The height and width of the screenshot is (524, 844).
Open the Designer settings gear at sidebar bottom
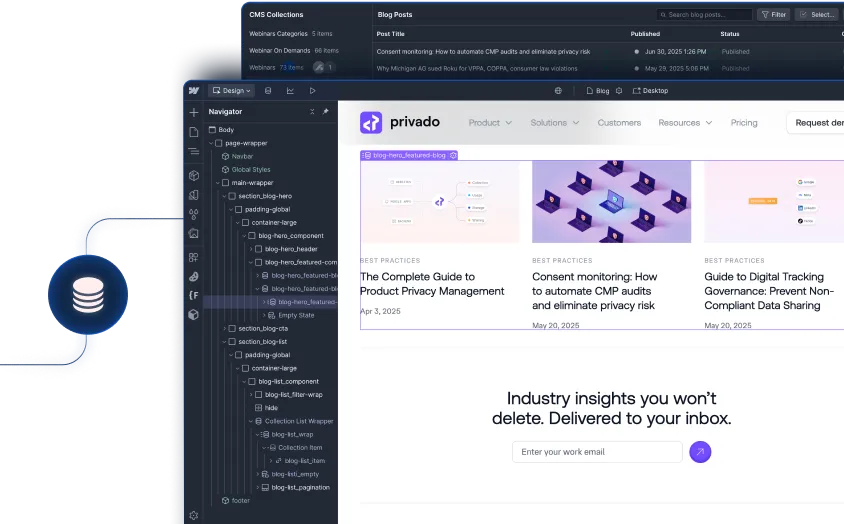194,515
